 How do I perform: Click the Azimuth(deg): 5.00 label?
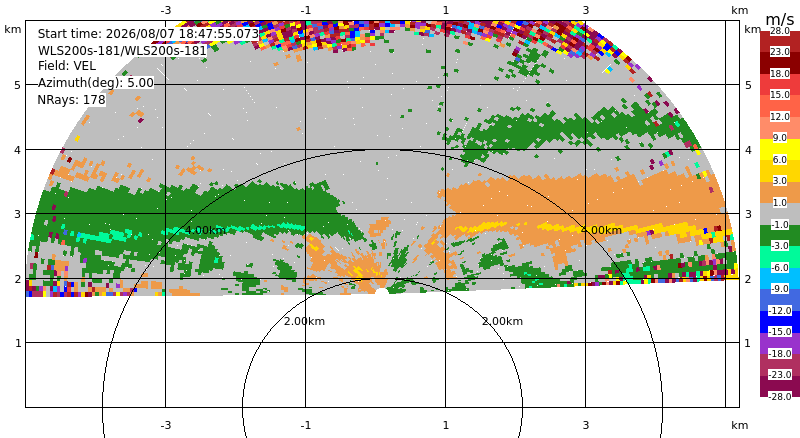point(95,83)
